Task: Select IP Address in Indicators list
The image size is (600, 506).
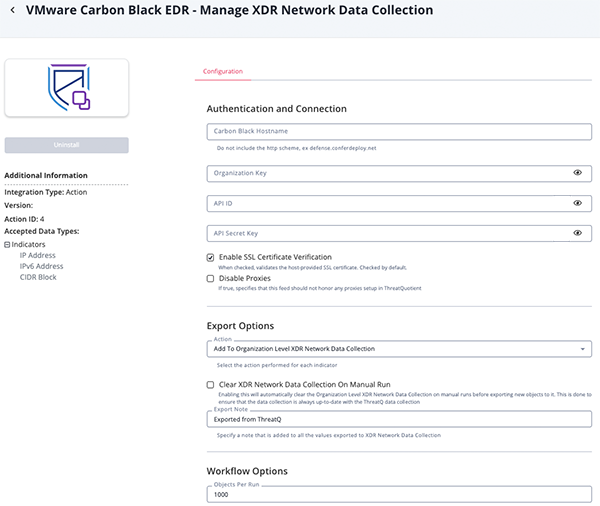Action: 38,255
